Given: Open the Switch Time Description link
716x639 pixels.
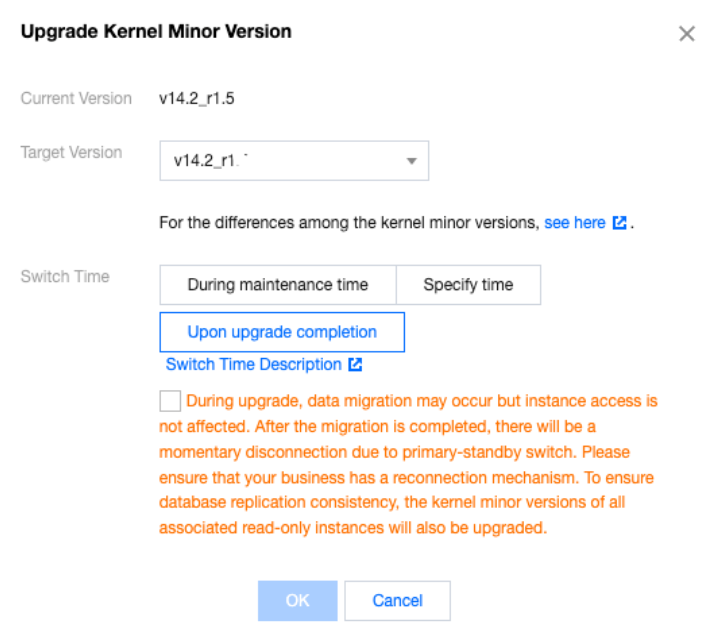Looking at the screenshot, I should 254,365.
